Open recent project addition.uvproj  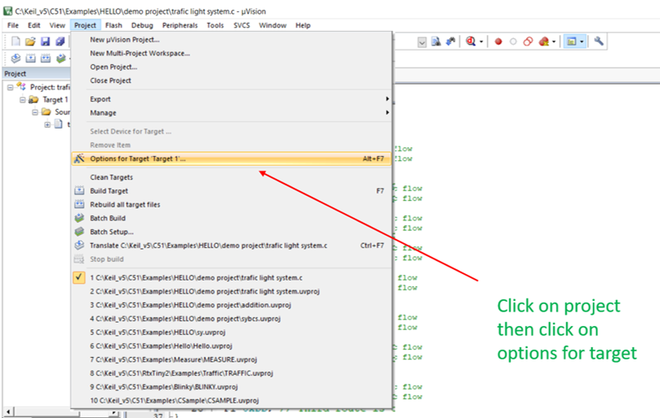(231, 305)
